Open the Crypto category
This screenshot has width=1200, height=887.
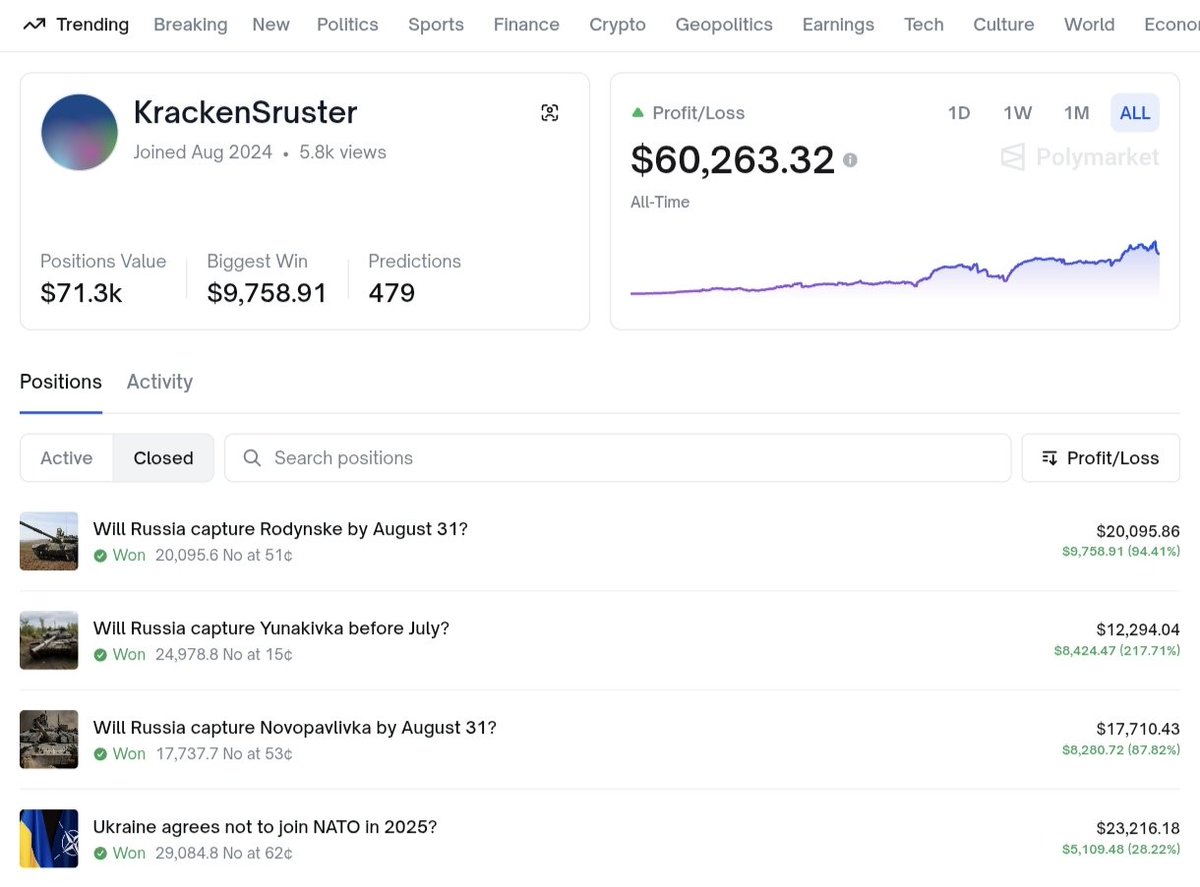click(x=617, y=25)
